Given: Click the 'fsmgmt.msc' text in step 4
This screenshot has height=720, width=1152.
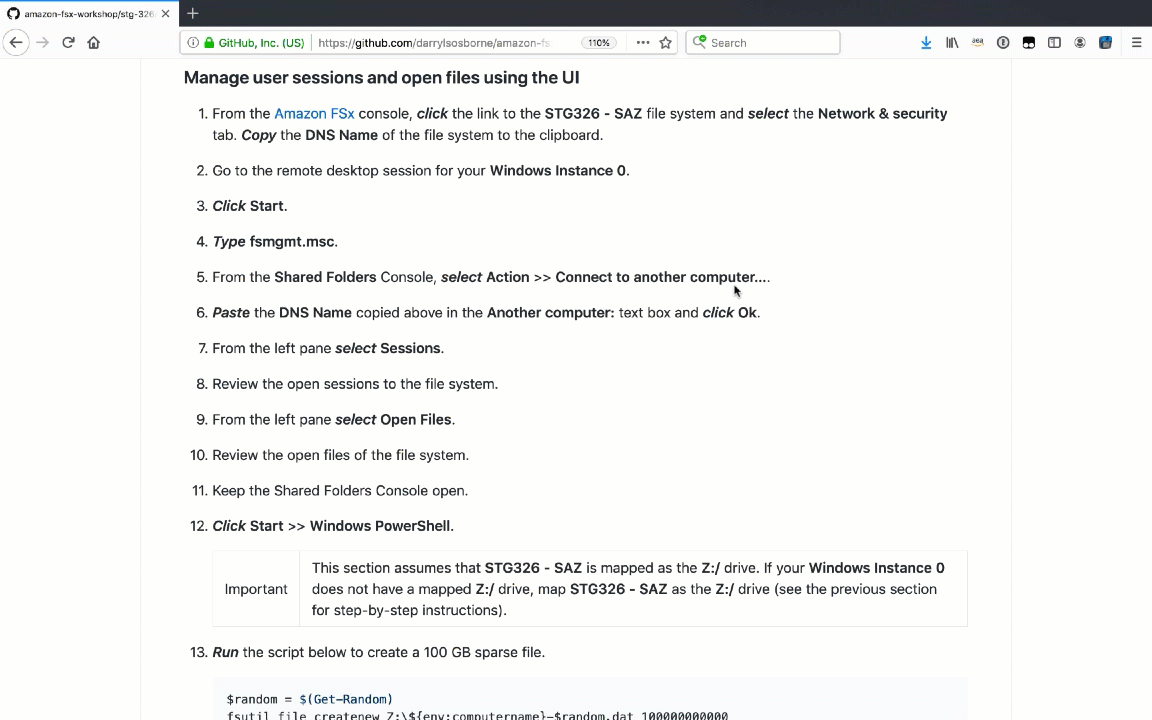Looking at the screenshot, I should coord(292,242).
